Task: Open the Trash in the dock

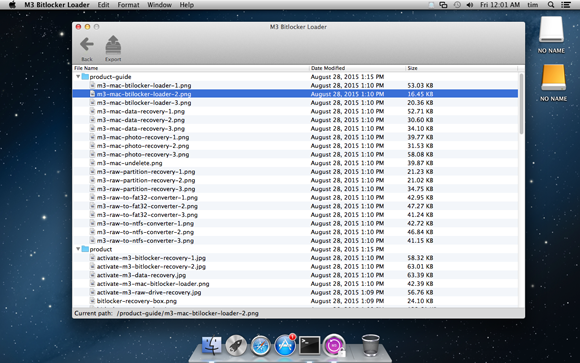Action: (x=370, y=345)
